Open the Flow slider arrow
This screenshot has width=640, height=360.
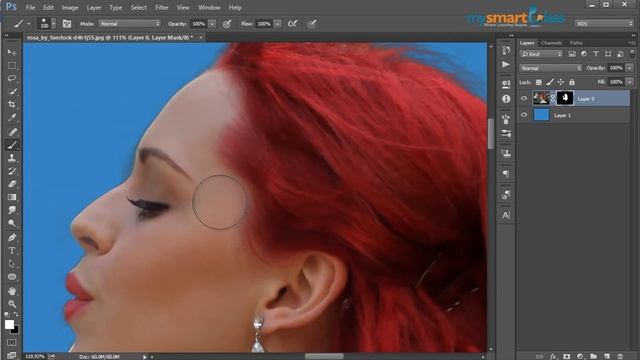click(x=277, y=24)
